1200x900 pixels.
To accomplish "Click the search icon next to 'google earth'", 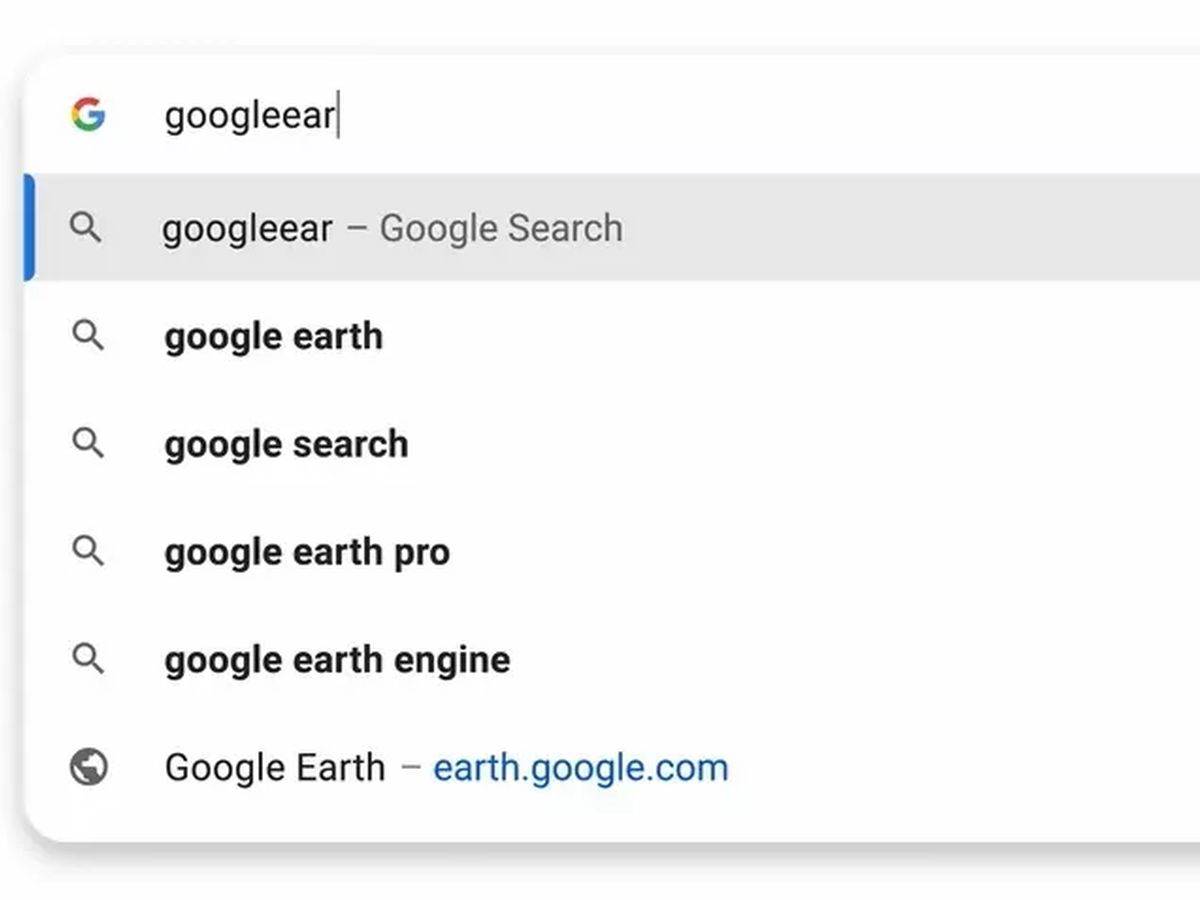I will click(88, 336).
